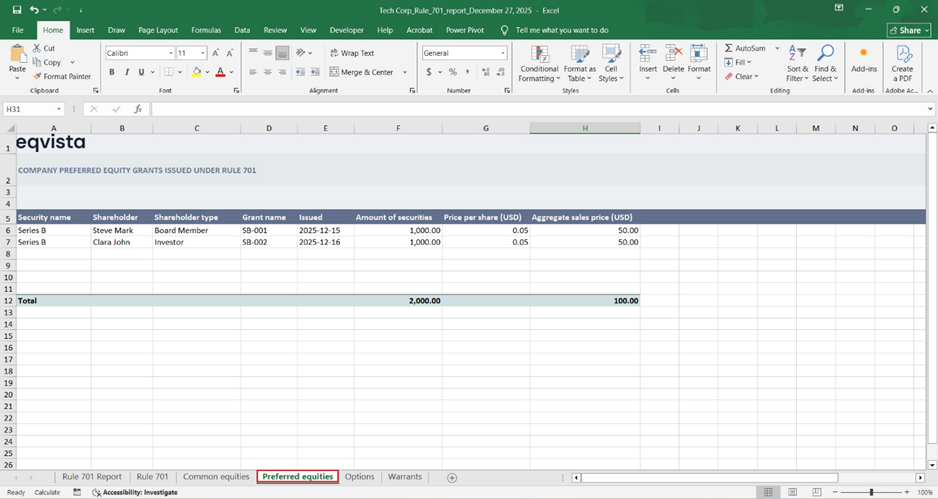Image resolution: width=938 pixels, height=499 pixels.
Task: Expand the Name Box dropdown arrow
Action: (x=60, y=109)
